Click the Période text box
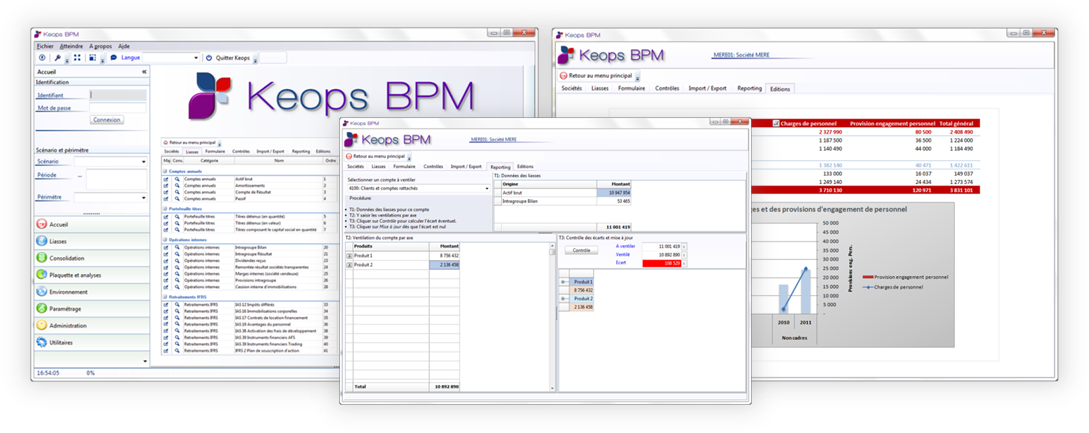The height and width of the screenshot is (433, 1089). (x=116, y=179)
